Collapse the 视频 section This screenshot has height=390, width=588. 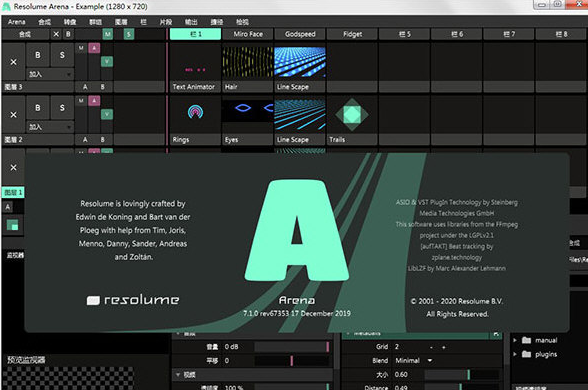[178, 374]
